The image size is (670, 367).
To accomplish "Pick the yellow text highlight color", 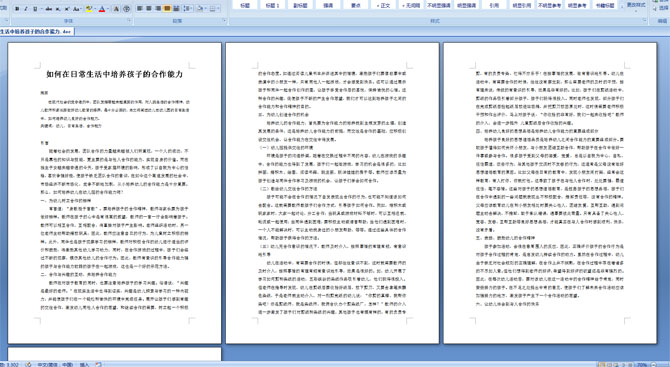I will tap(89, 9).
